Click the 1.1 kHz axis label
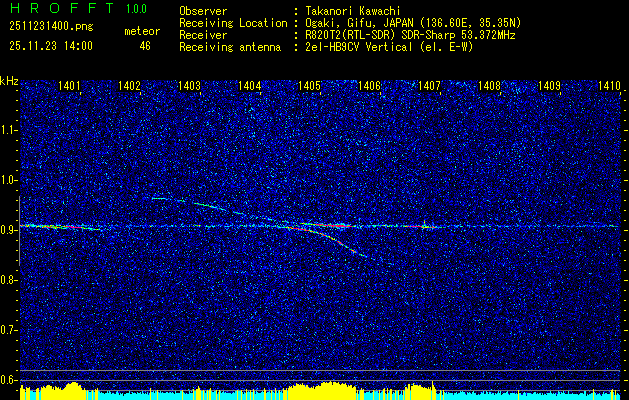 tap(9, 130)
